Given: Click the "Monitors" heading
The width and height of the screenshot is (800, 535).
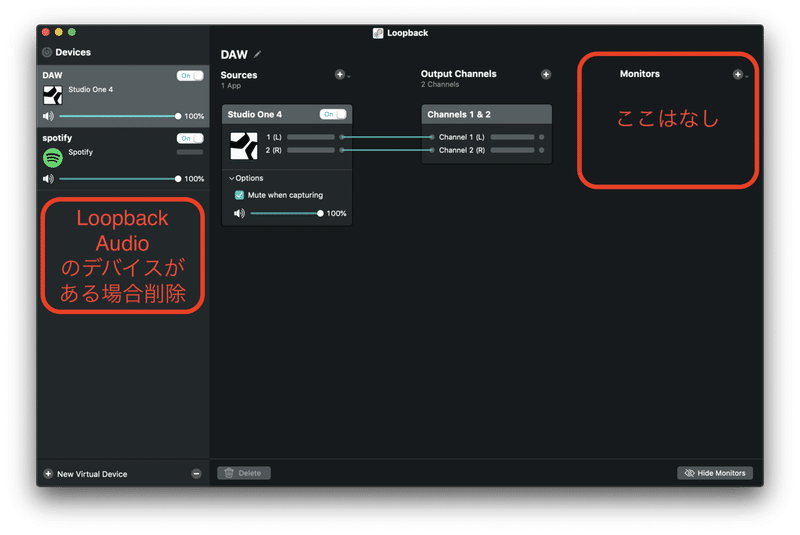Looking at the screenshot, I should coord(640,73).
